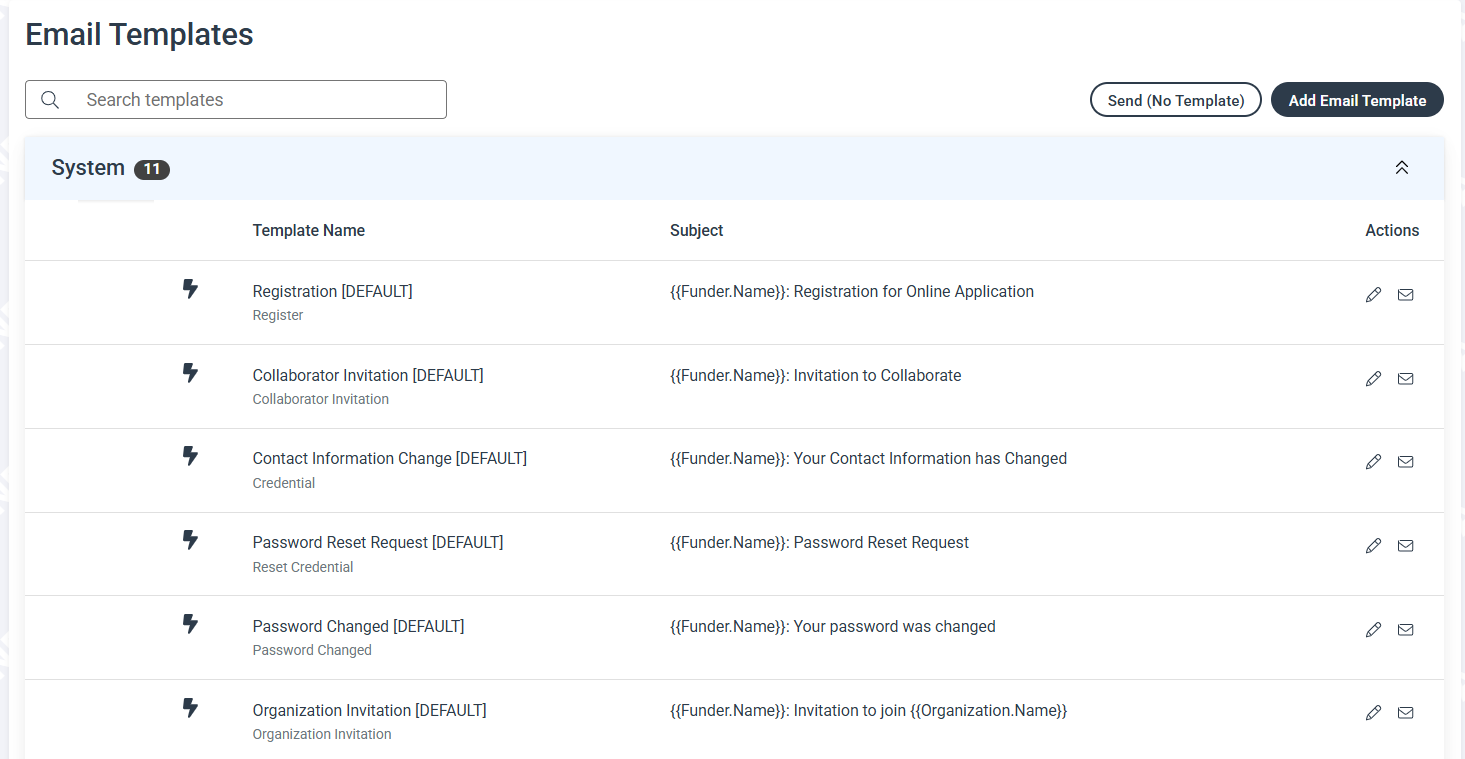Click Send (No Template) button
This screenshot has height=759, width=1465.
tap(1176, 100)
